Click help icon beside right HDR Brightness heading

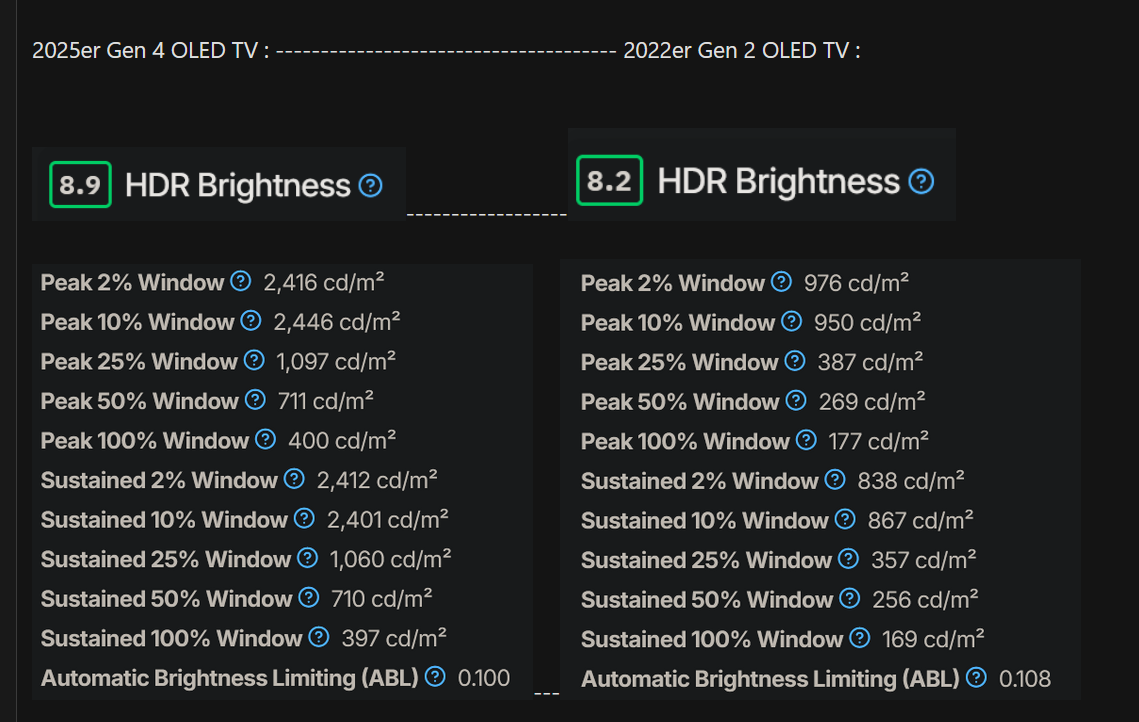921,182
